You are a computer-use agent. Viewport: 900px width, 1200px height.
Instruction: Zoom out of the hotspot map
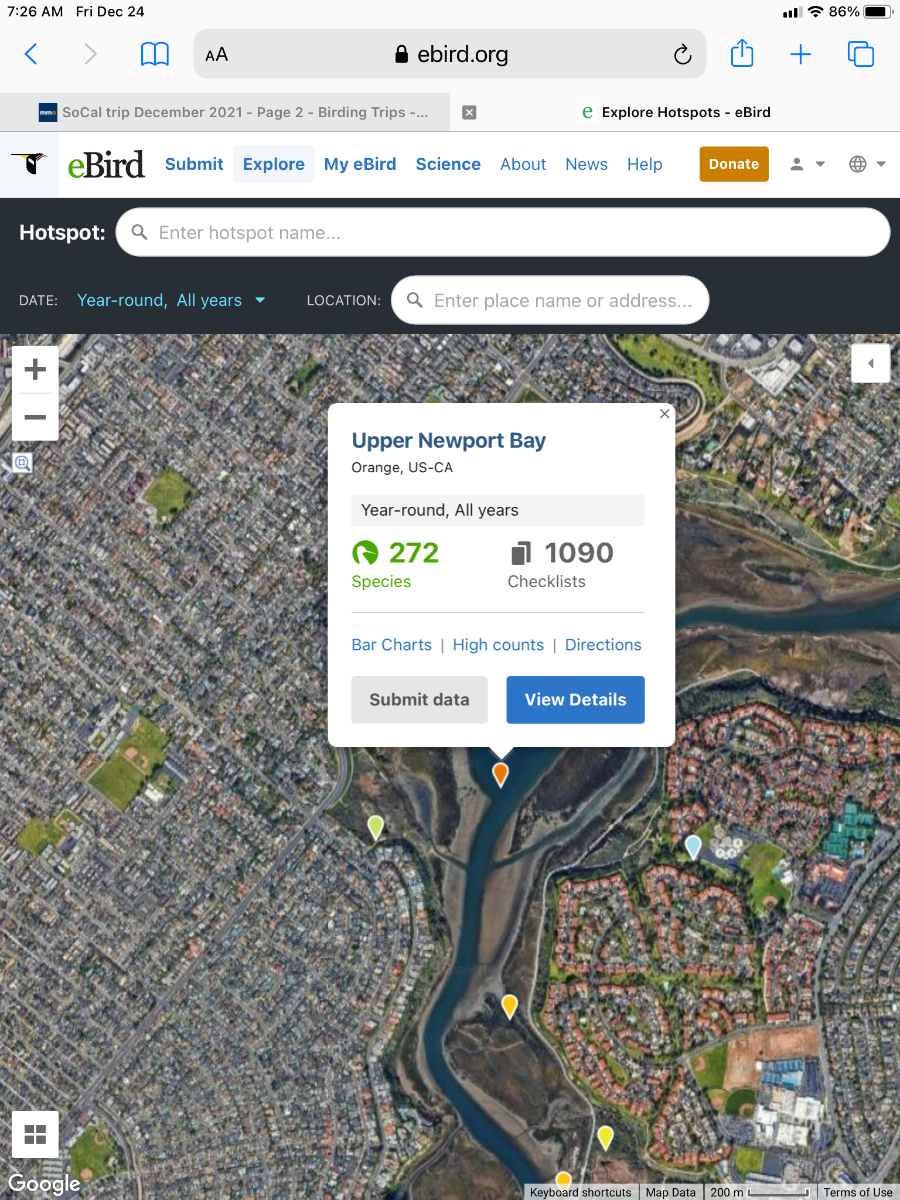coord(35,417)
